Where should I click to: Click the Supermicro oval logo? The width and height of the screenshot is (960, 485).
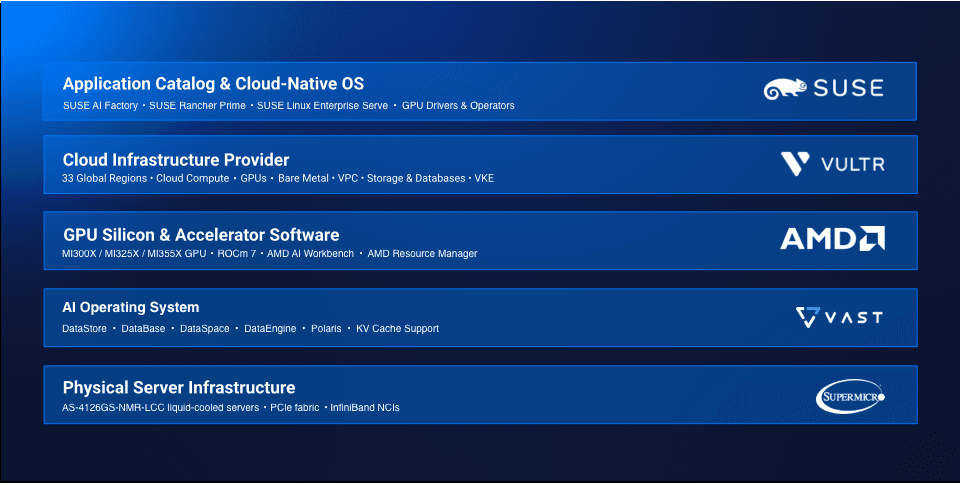[850, 397]
